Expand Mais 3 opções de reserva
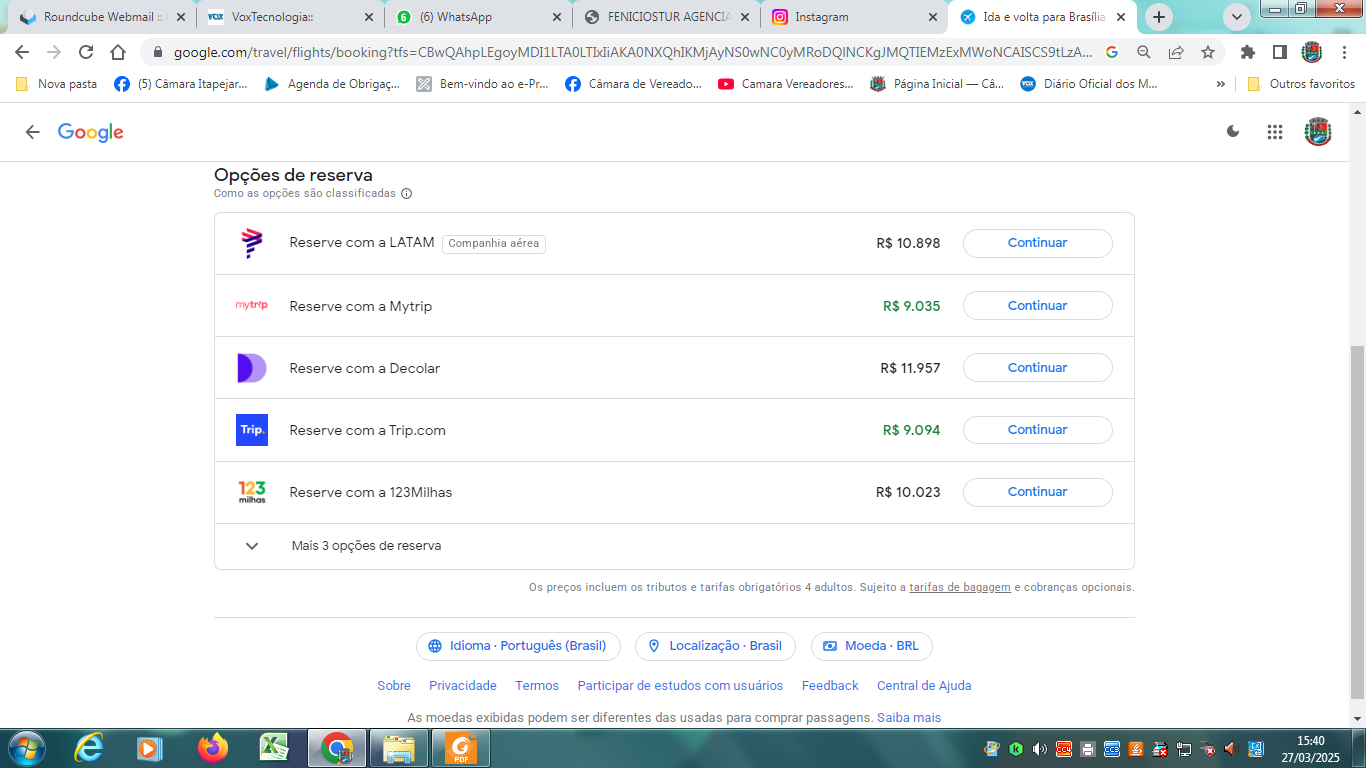Viewport: 1366px width, 768px height. click(x=366, y=546)
